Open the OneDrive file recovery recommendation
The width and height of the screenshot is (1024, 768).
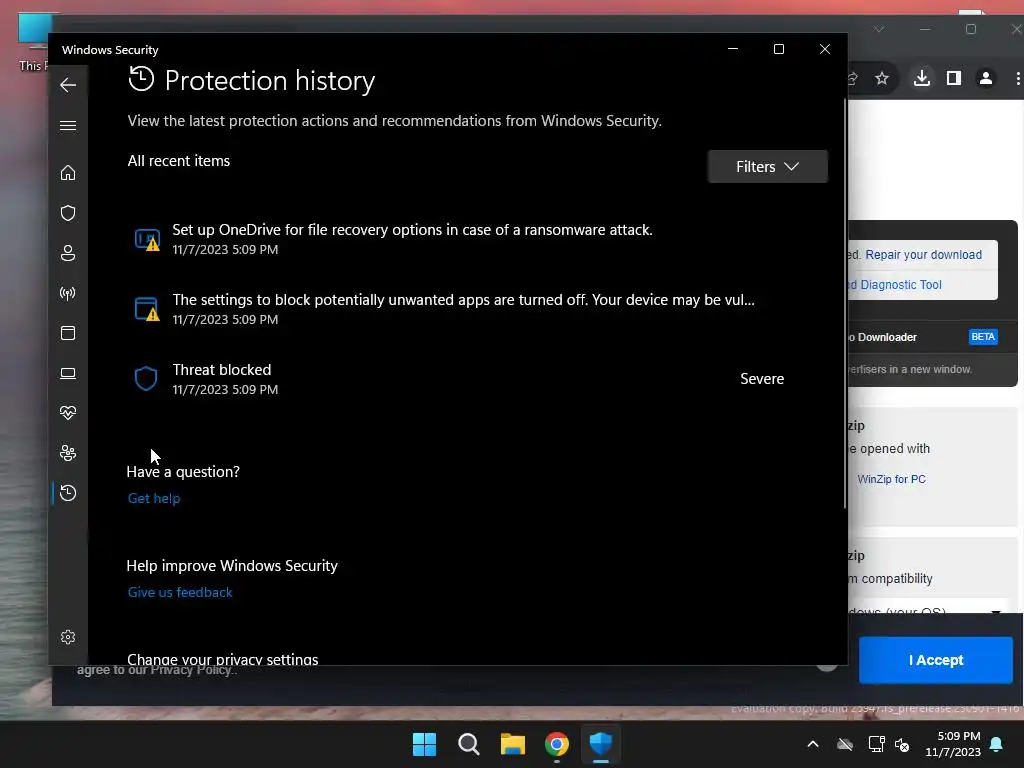coord(457,239)
